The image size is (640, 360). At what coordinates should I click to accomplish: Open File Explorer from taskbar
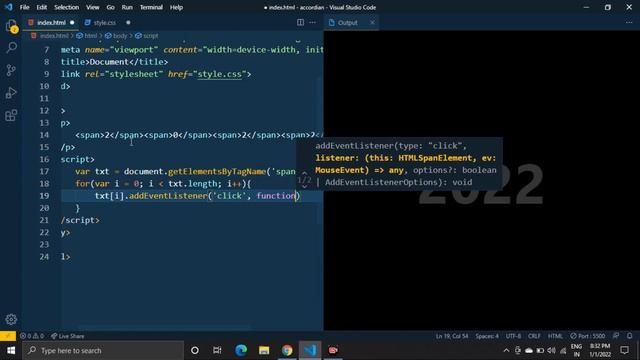(264, 351)
